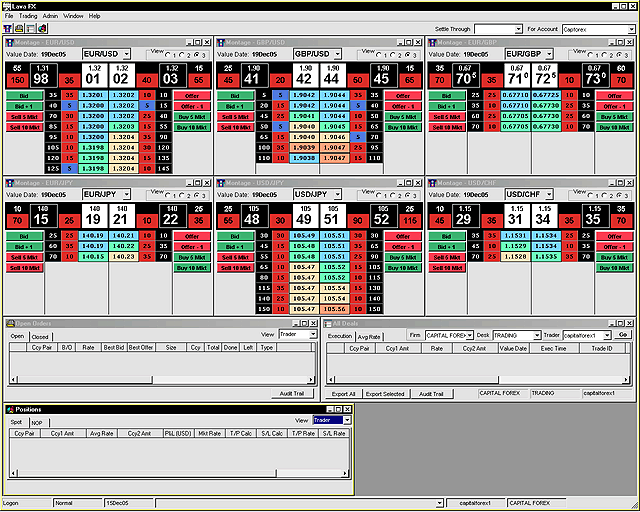Click the status bar message dropdown arrow
The image size is (640, 512).
point(439,503)
